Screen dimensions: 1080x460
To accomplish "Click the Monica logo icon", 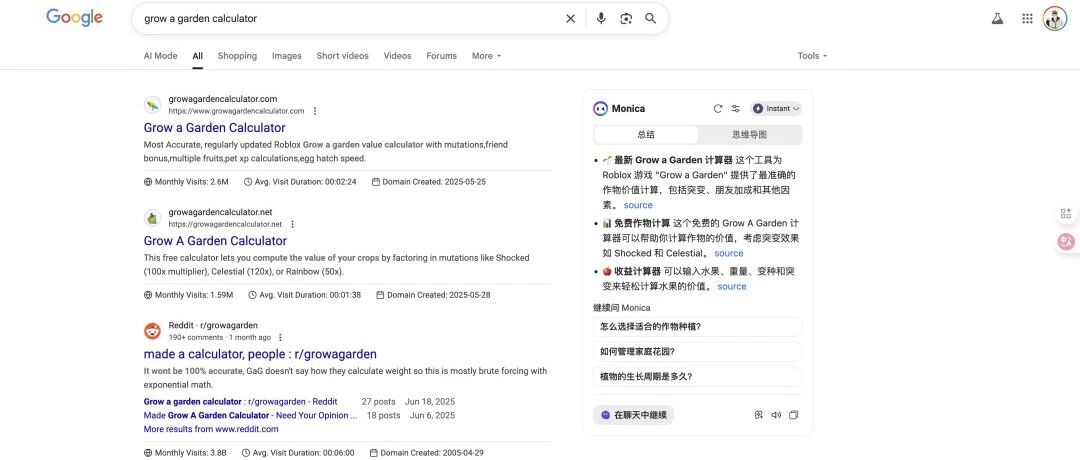I will pyautogui.click(x=600, y=109).
